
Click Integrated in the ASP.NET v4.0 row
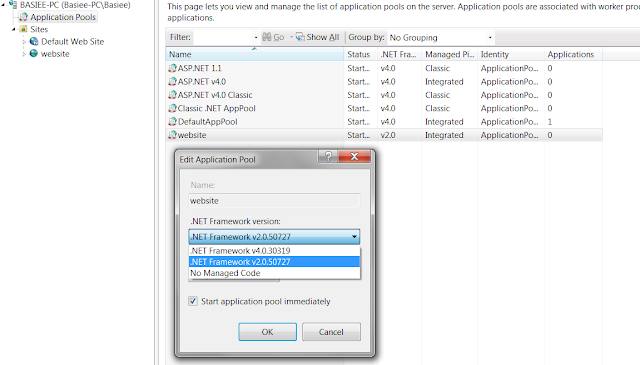(444, 82)
